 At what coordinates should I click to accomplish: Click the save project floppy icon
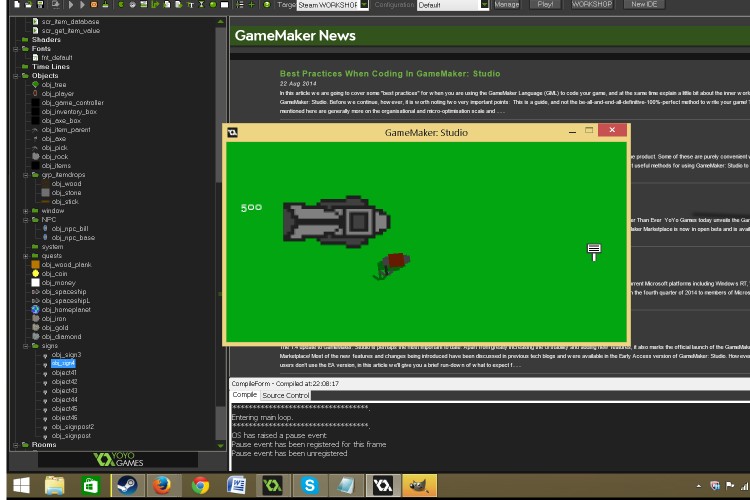tap(40, 4)
